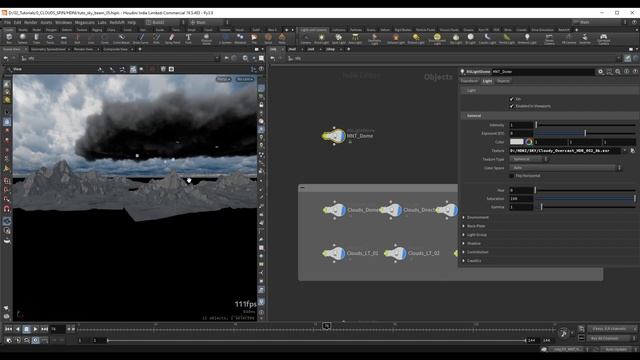Select the Clouds_LT_01 light node

pos(334,253)
